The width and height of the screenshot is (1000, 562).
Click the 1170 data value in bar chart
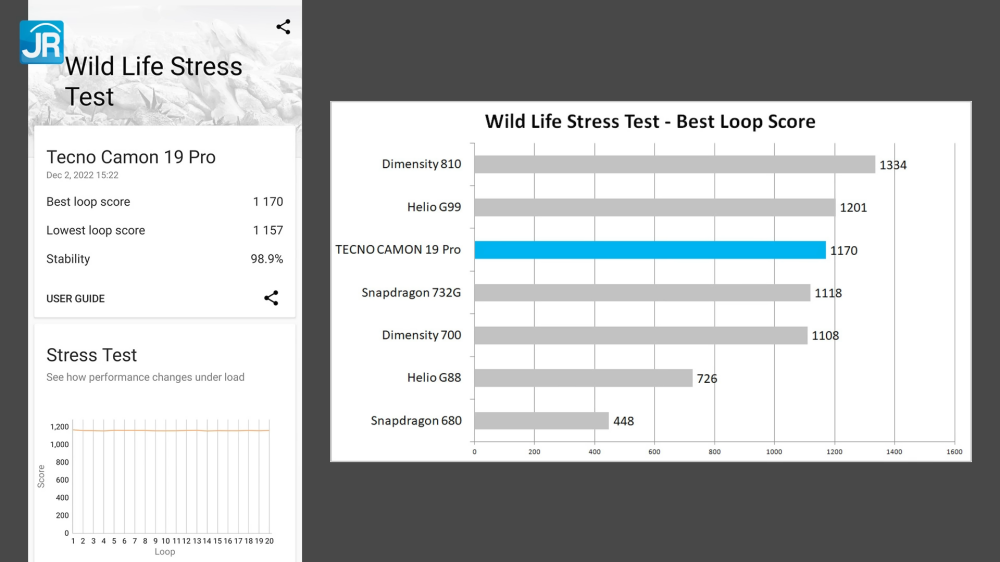[x=844, y=250]
